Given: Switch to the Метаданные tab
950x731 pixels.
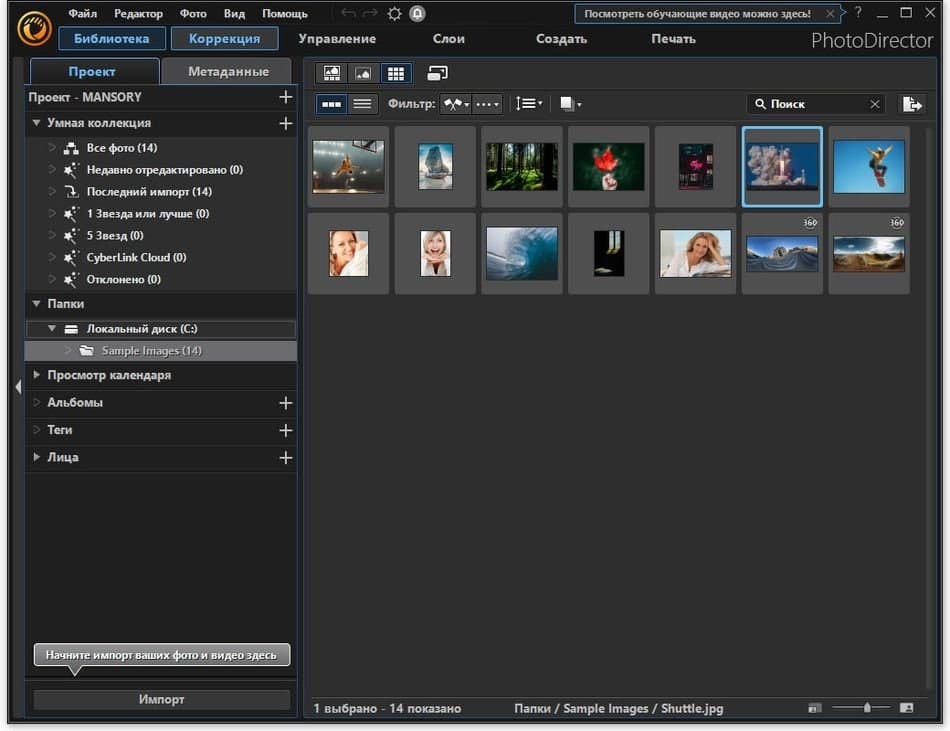Looking at the screenshot, I should click(228, 72).
